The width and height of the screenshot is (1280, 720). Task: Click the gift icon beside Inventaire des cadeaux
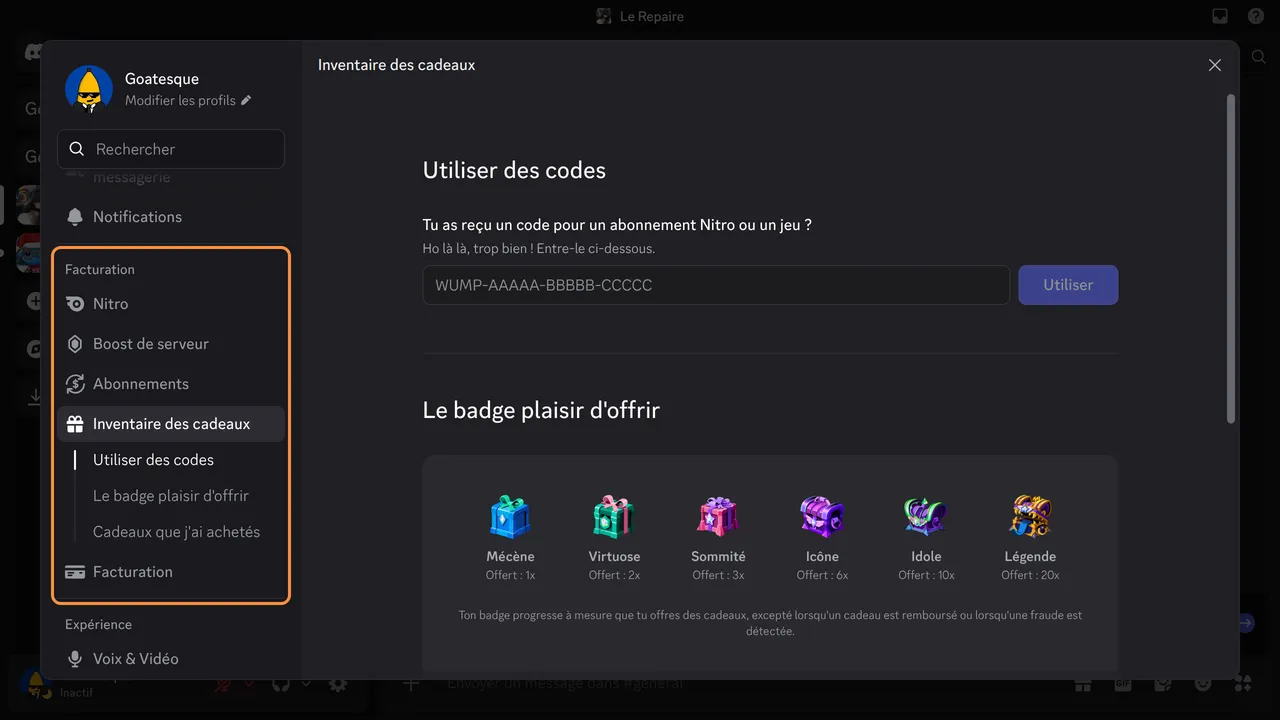coord(75,424)
